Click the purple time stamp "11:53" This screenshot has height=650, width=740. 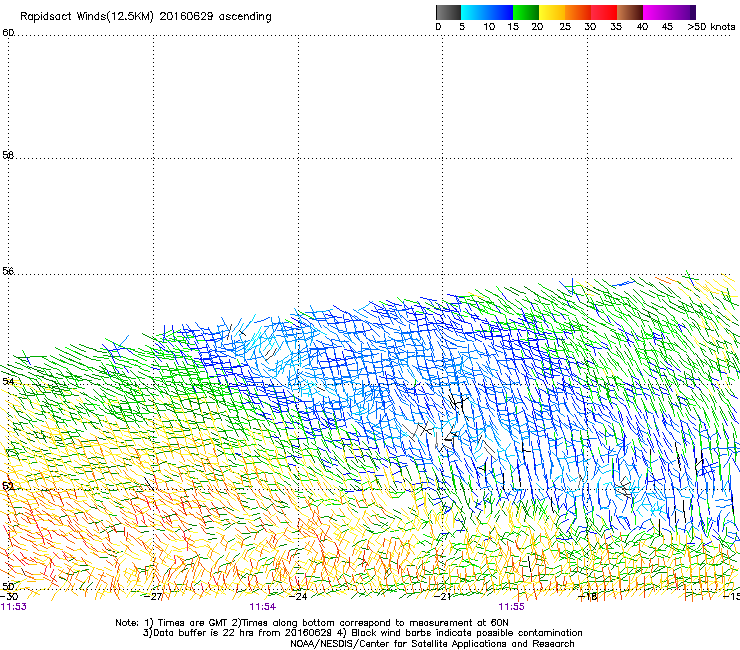tap(14, 607)
